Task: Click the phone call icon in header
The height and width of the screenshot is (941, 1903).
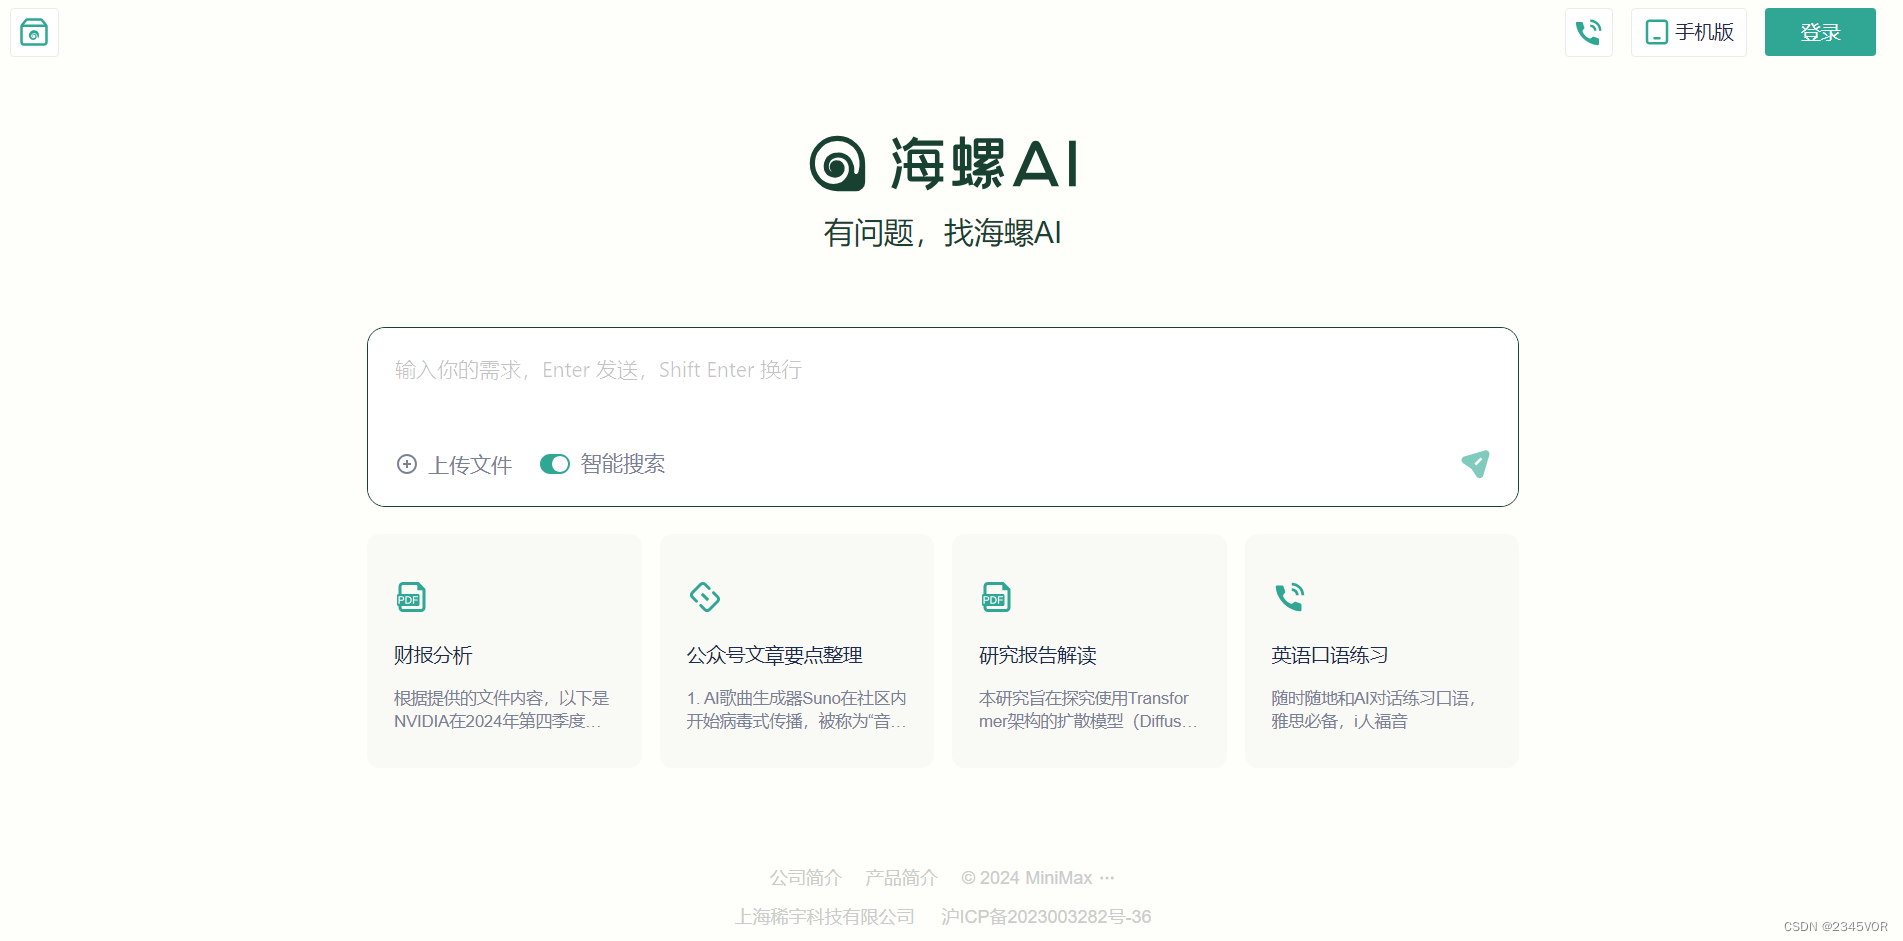Action: point(1589,32)
